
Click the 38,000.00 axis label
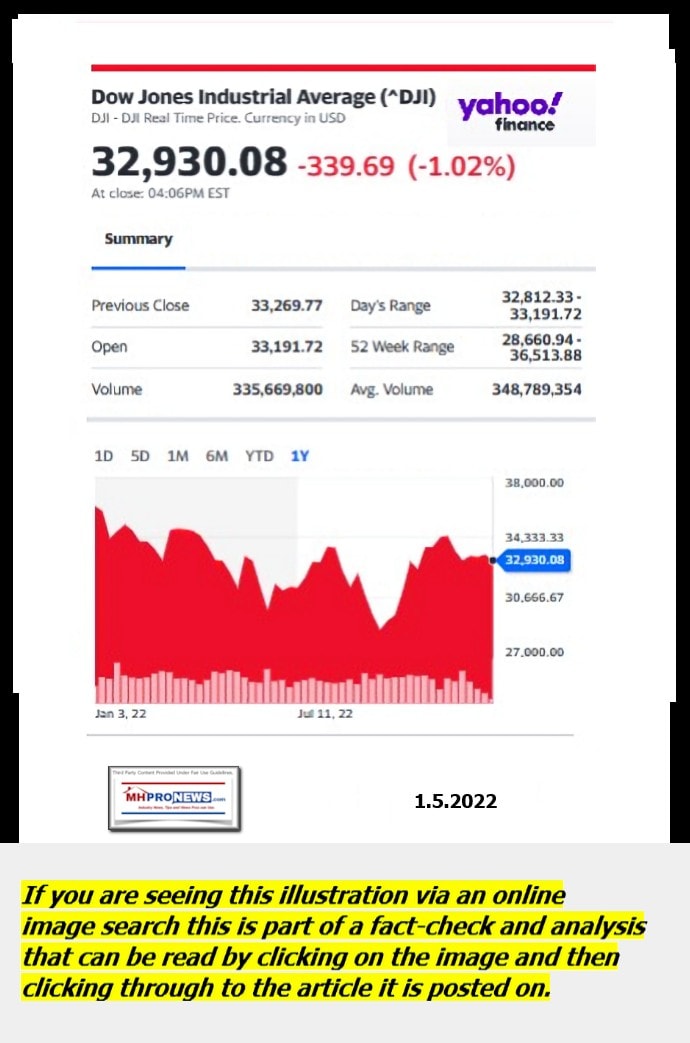point(534,482)
